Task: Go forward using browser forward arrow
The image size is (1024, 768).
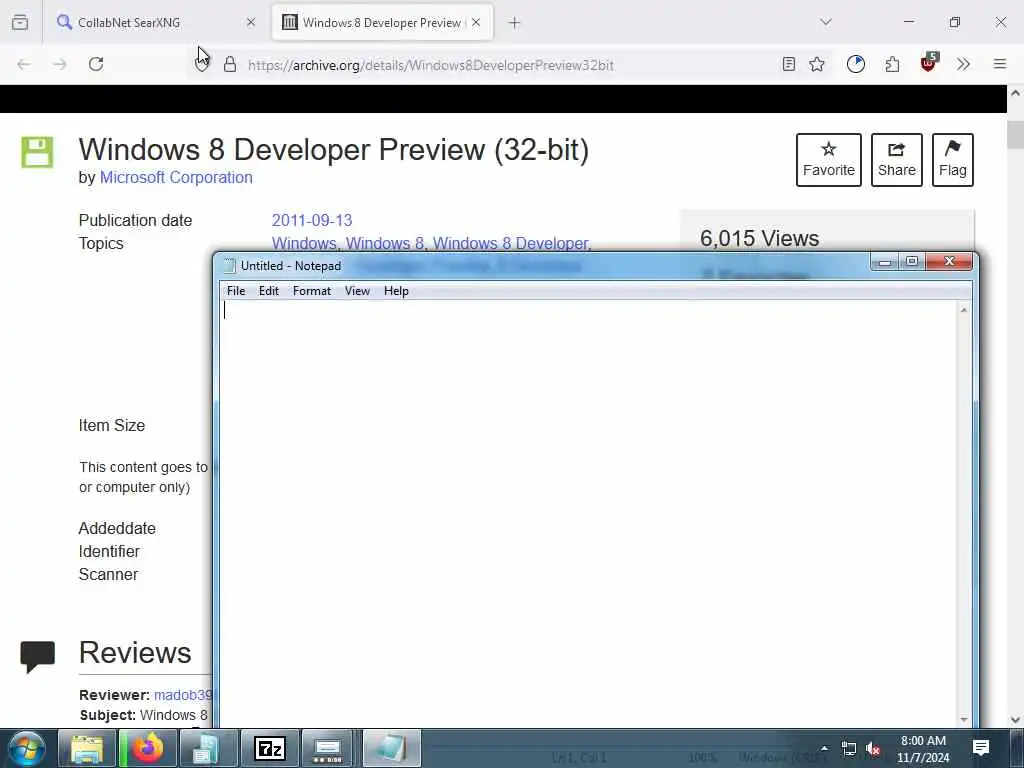Action: coord(60,64)
